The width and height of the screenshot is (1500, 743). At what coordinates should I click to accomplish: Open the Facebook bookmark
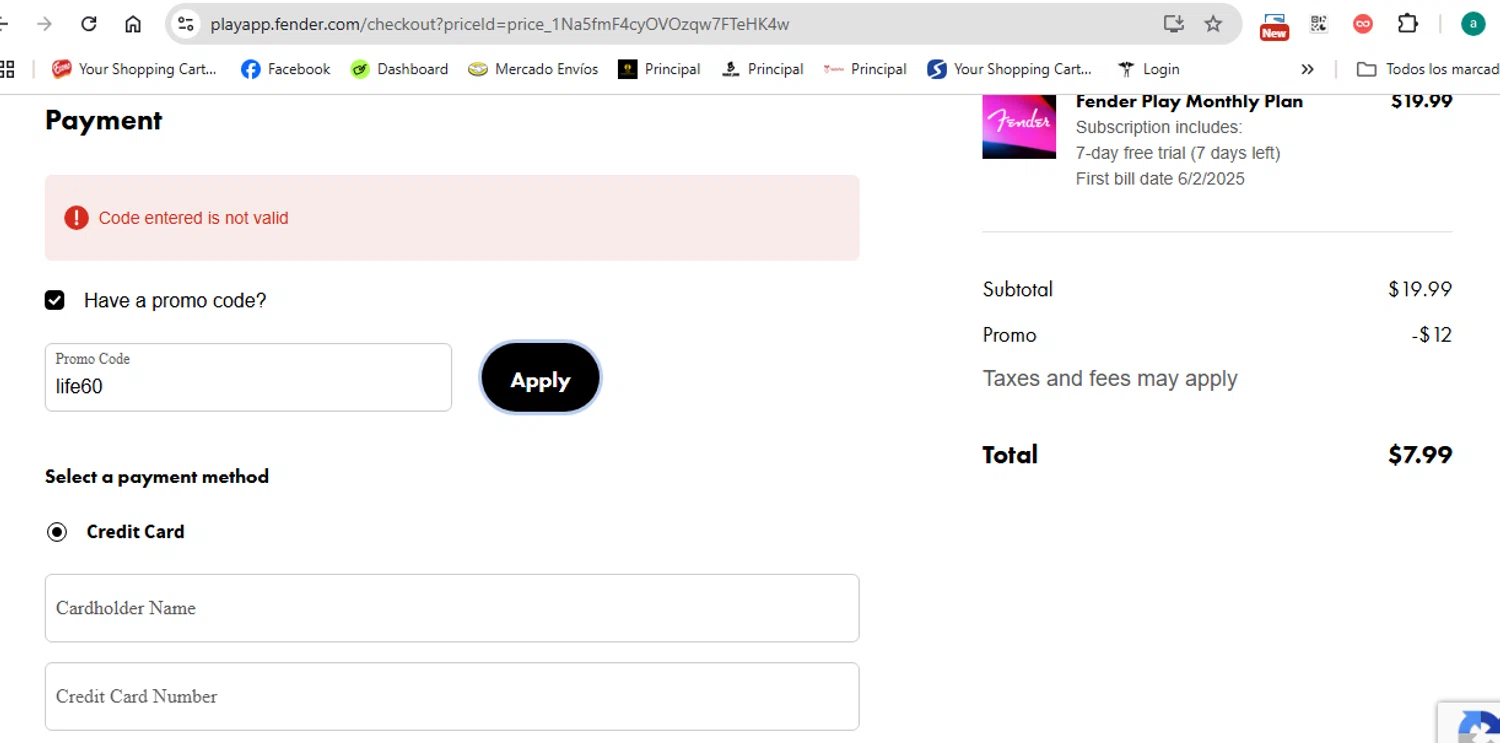pyautogui.click(x=286, y=69)
